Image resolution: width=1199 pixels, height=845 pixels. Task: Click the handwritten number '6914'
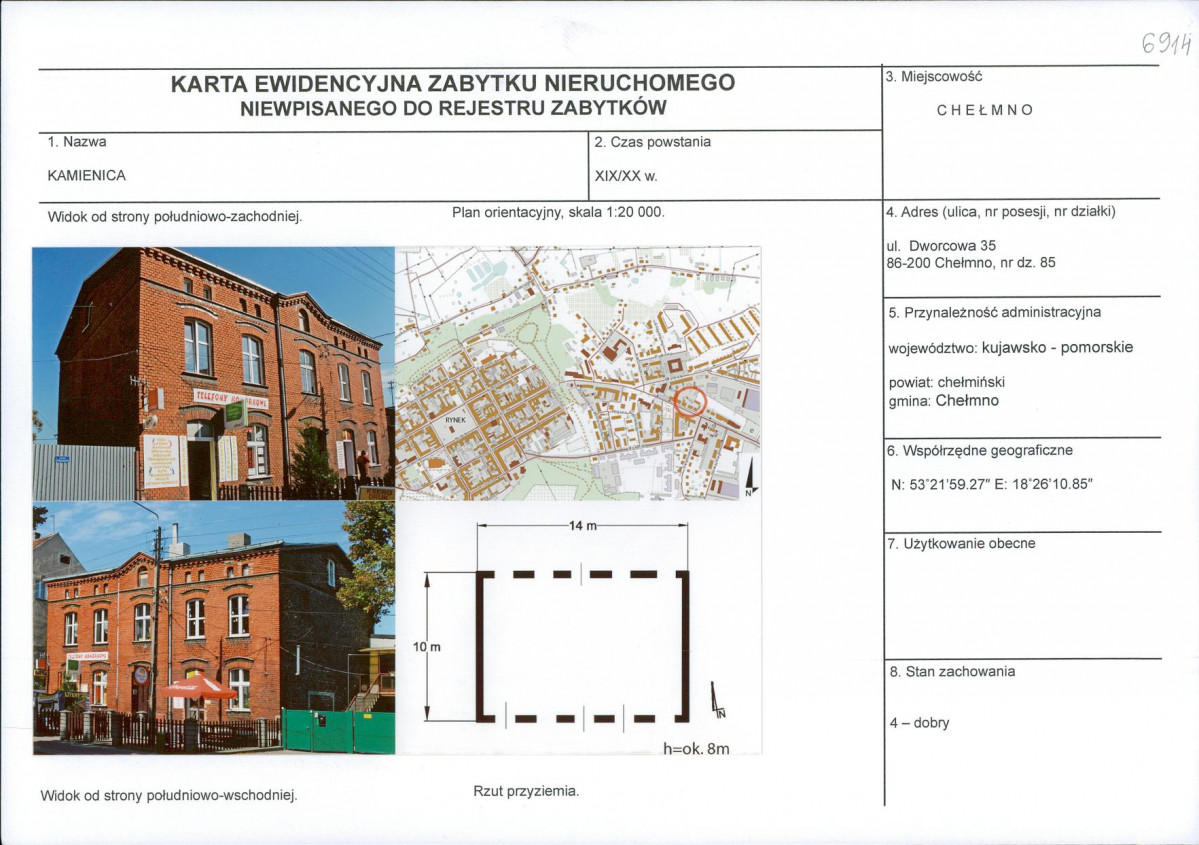(x=1166, y=44)
